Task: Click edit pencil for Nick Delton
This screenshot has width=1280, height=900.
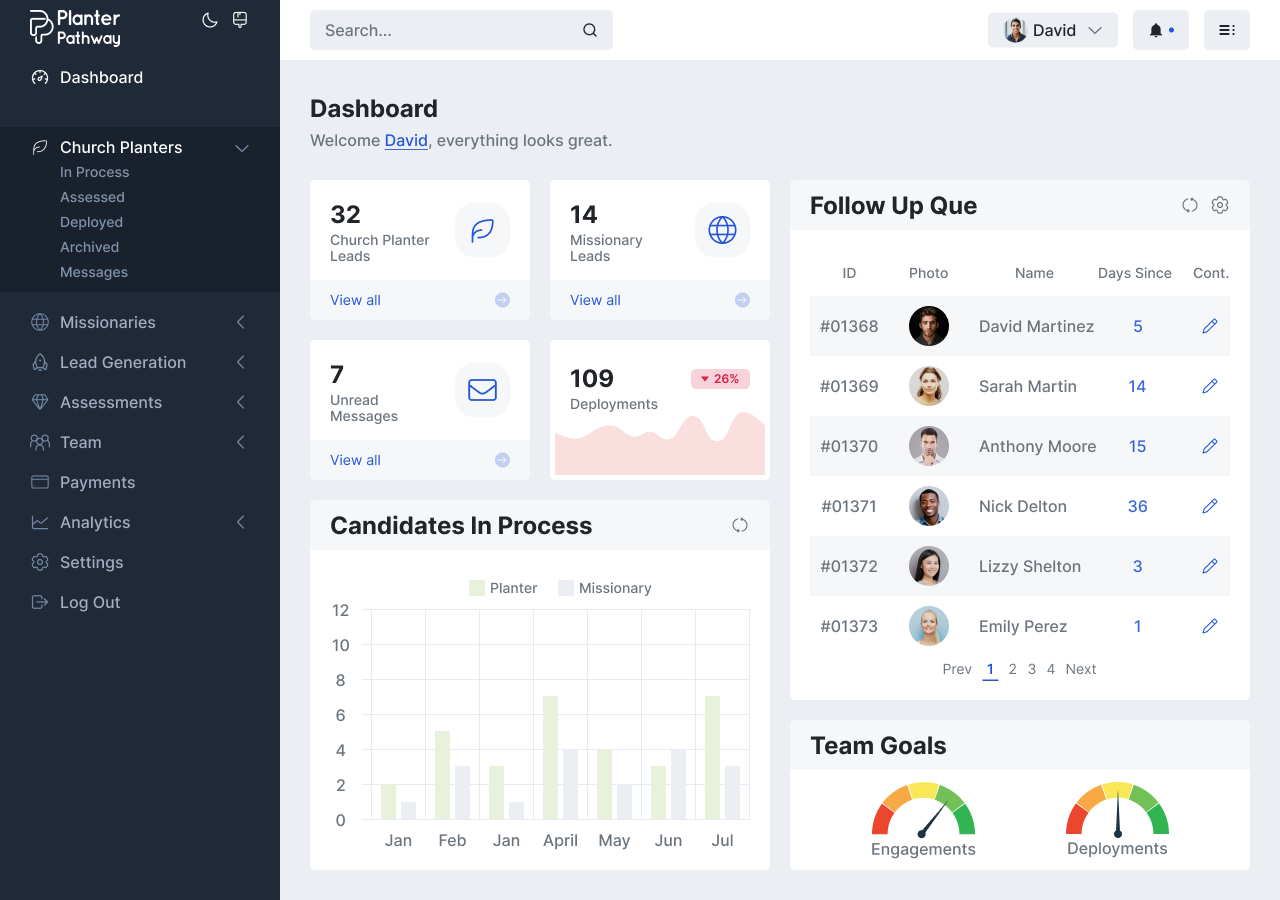Action: (x=1210, y=506)
